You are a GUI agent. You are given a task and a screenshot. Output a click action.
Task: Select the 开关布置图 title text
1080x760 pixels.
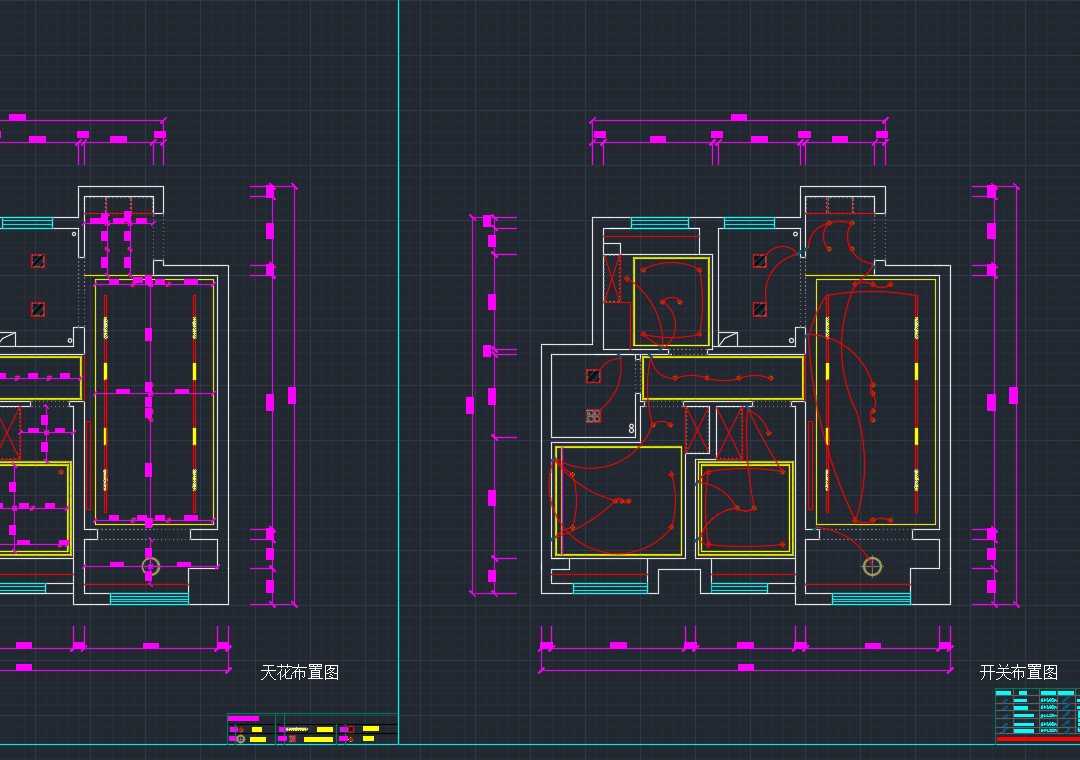point(1018,673)
